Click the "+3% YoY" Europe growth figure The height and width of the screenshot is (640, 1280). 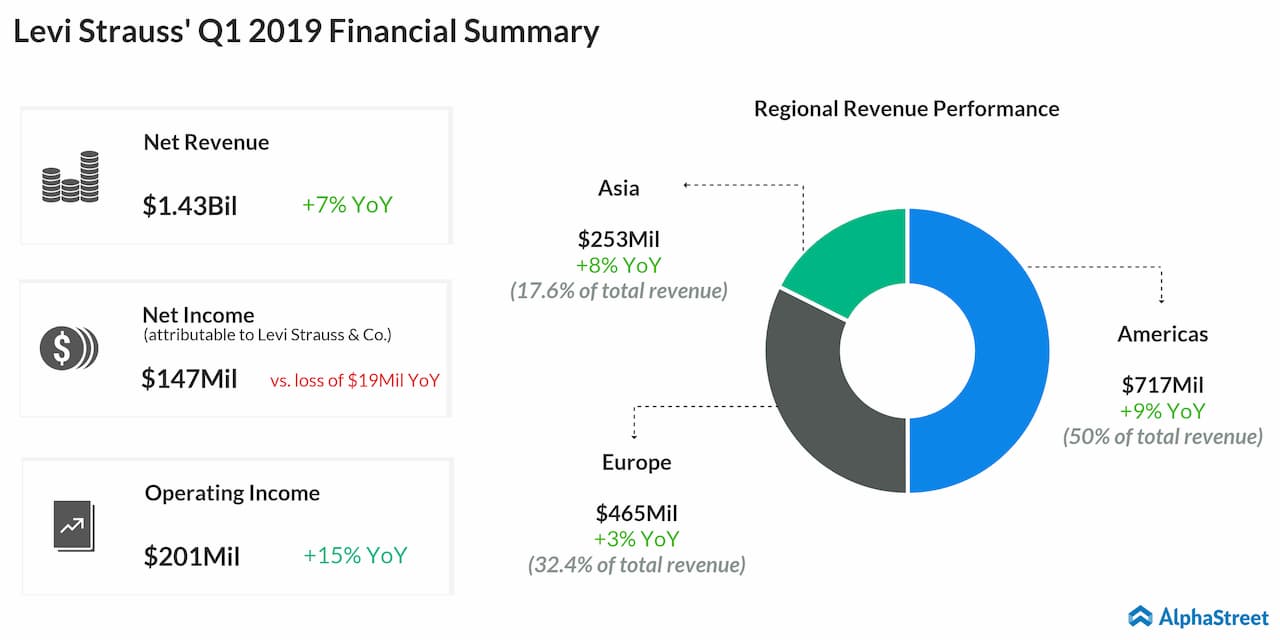(637, 539)
